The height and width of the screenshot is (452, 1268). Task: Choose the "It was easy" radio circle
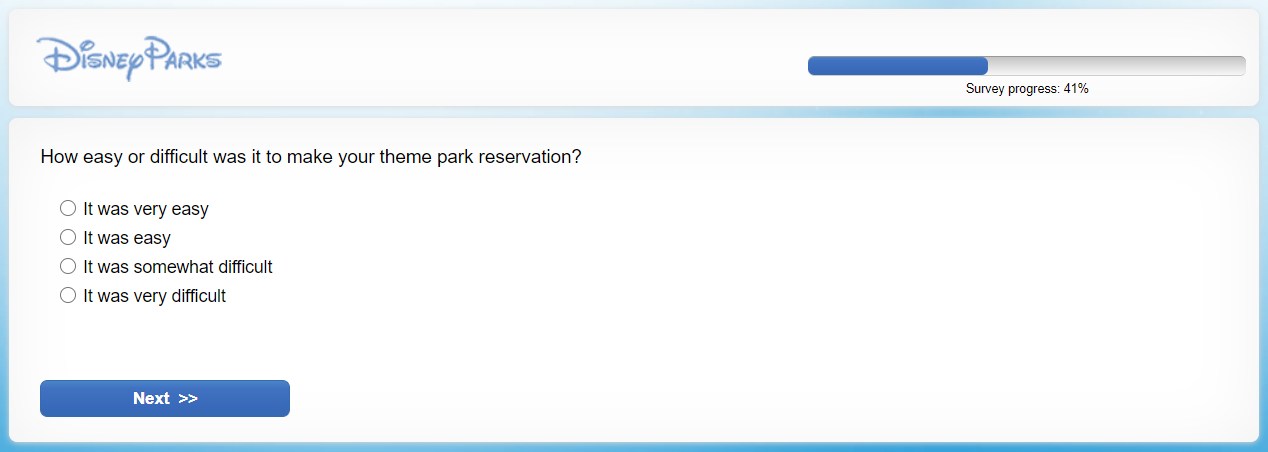coord(68,238)
